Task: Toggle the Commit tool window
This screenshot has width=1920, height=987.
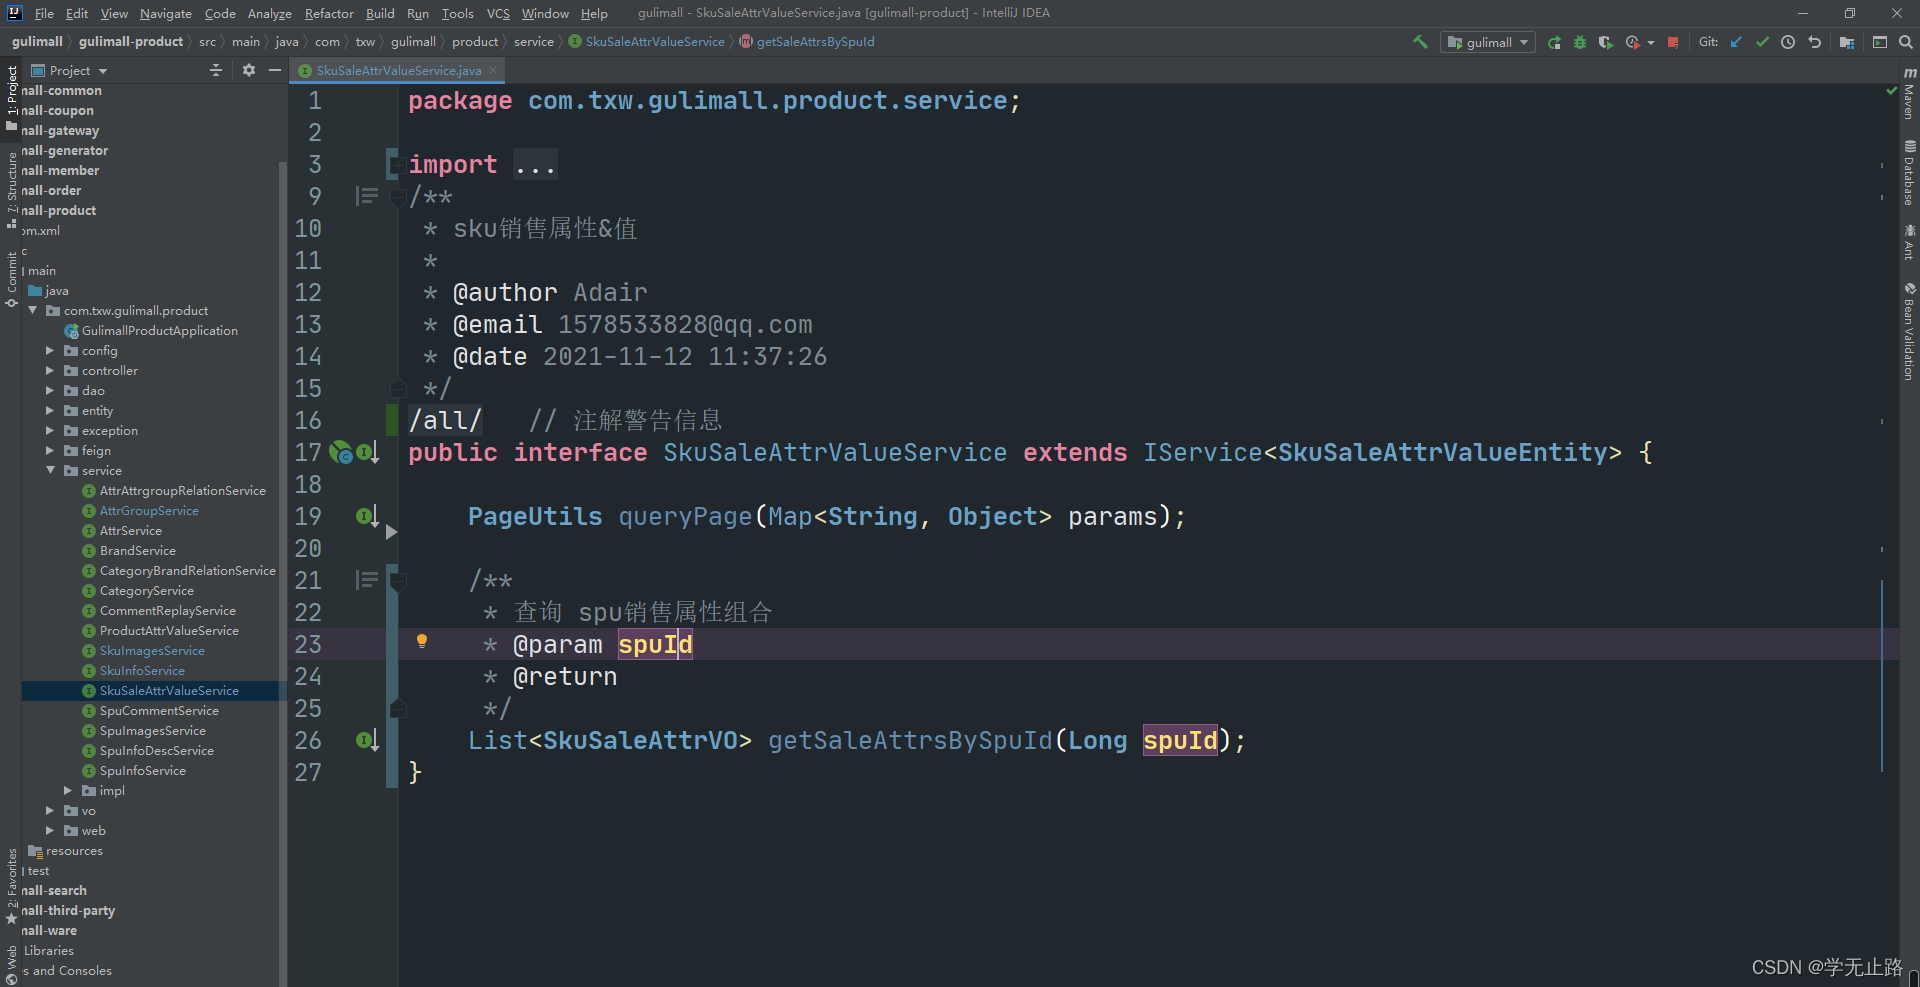Action: pos(12,279)
